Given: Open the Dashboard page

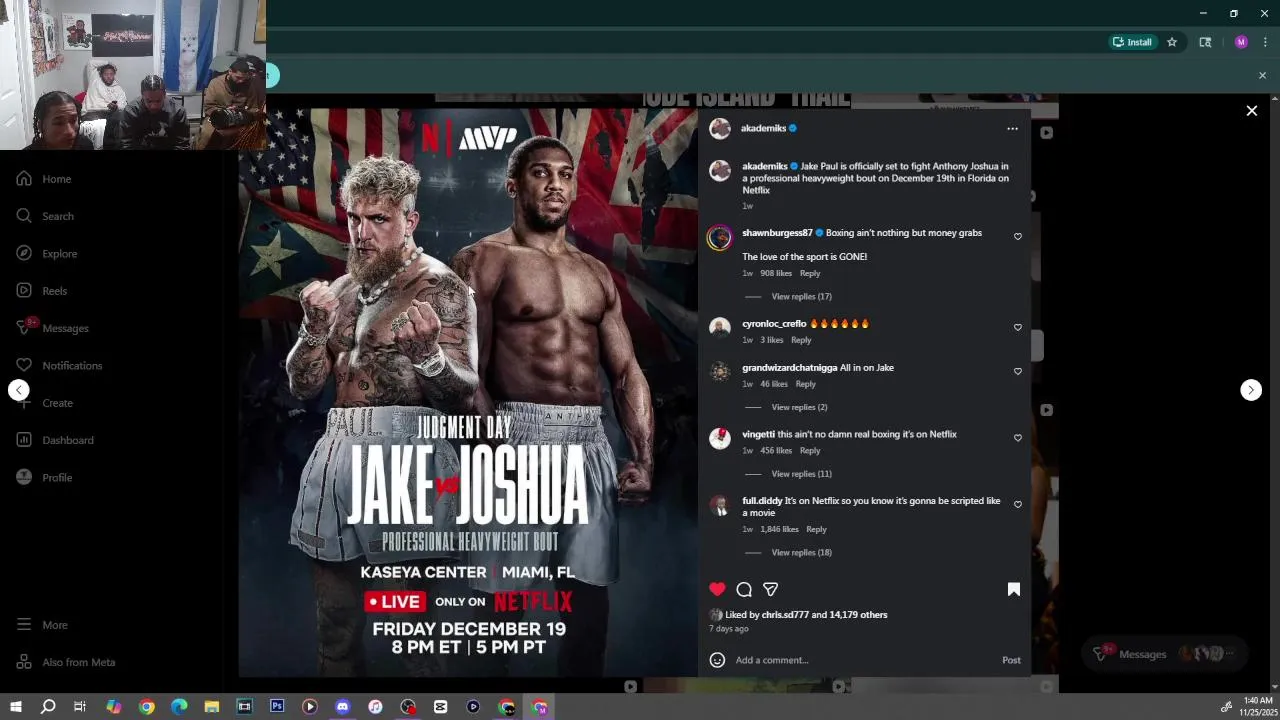Looking at the screenshot, I should click(54, 440).
